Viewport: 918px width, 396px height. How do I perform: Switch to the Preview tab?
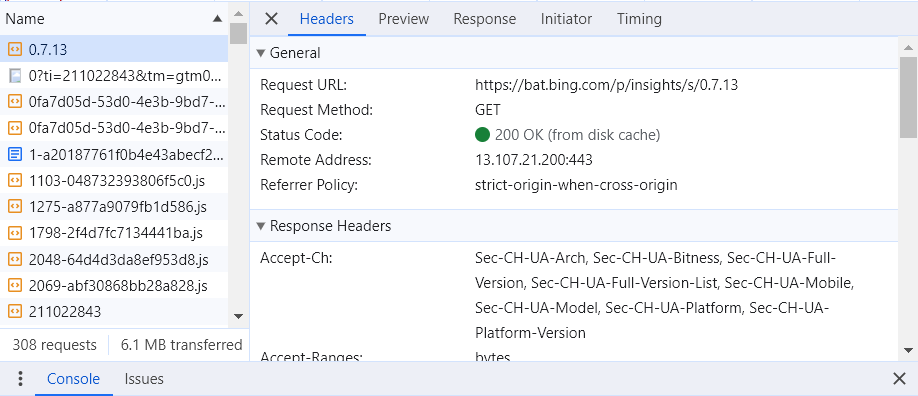click(x=403, y=19)
